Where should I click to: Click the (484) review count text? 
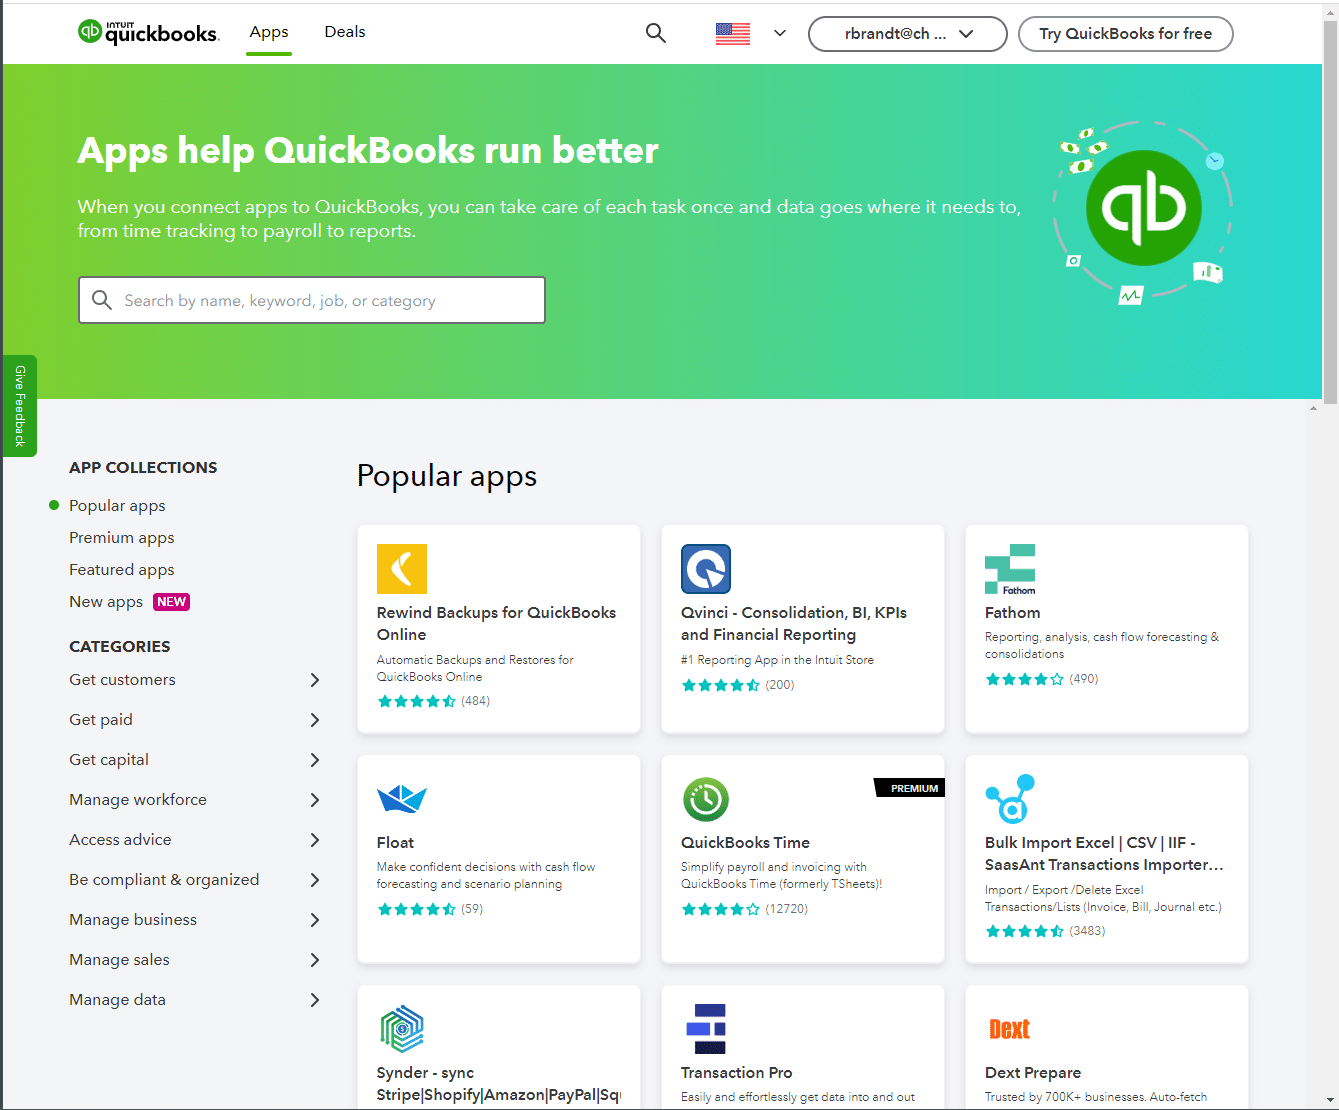coord(475,701)
